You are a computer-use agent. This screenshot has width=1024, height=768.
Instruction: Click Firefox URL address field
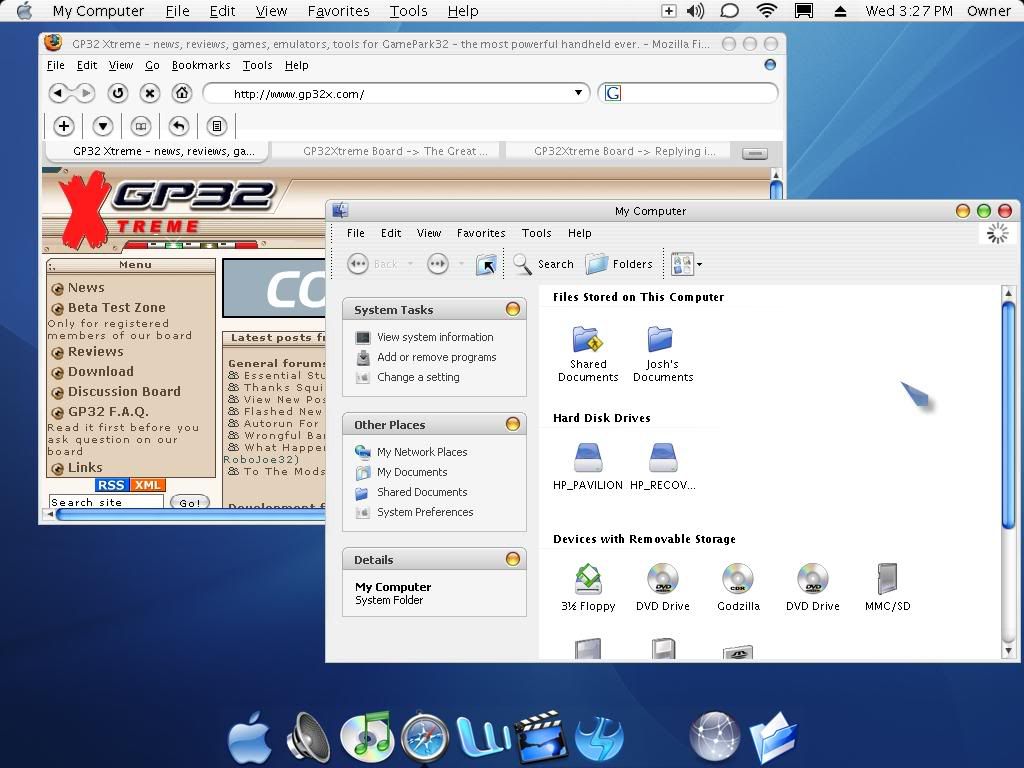[396, 93]
